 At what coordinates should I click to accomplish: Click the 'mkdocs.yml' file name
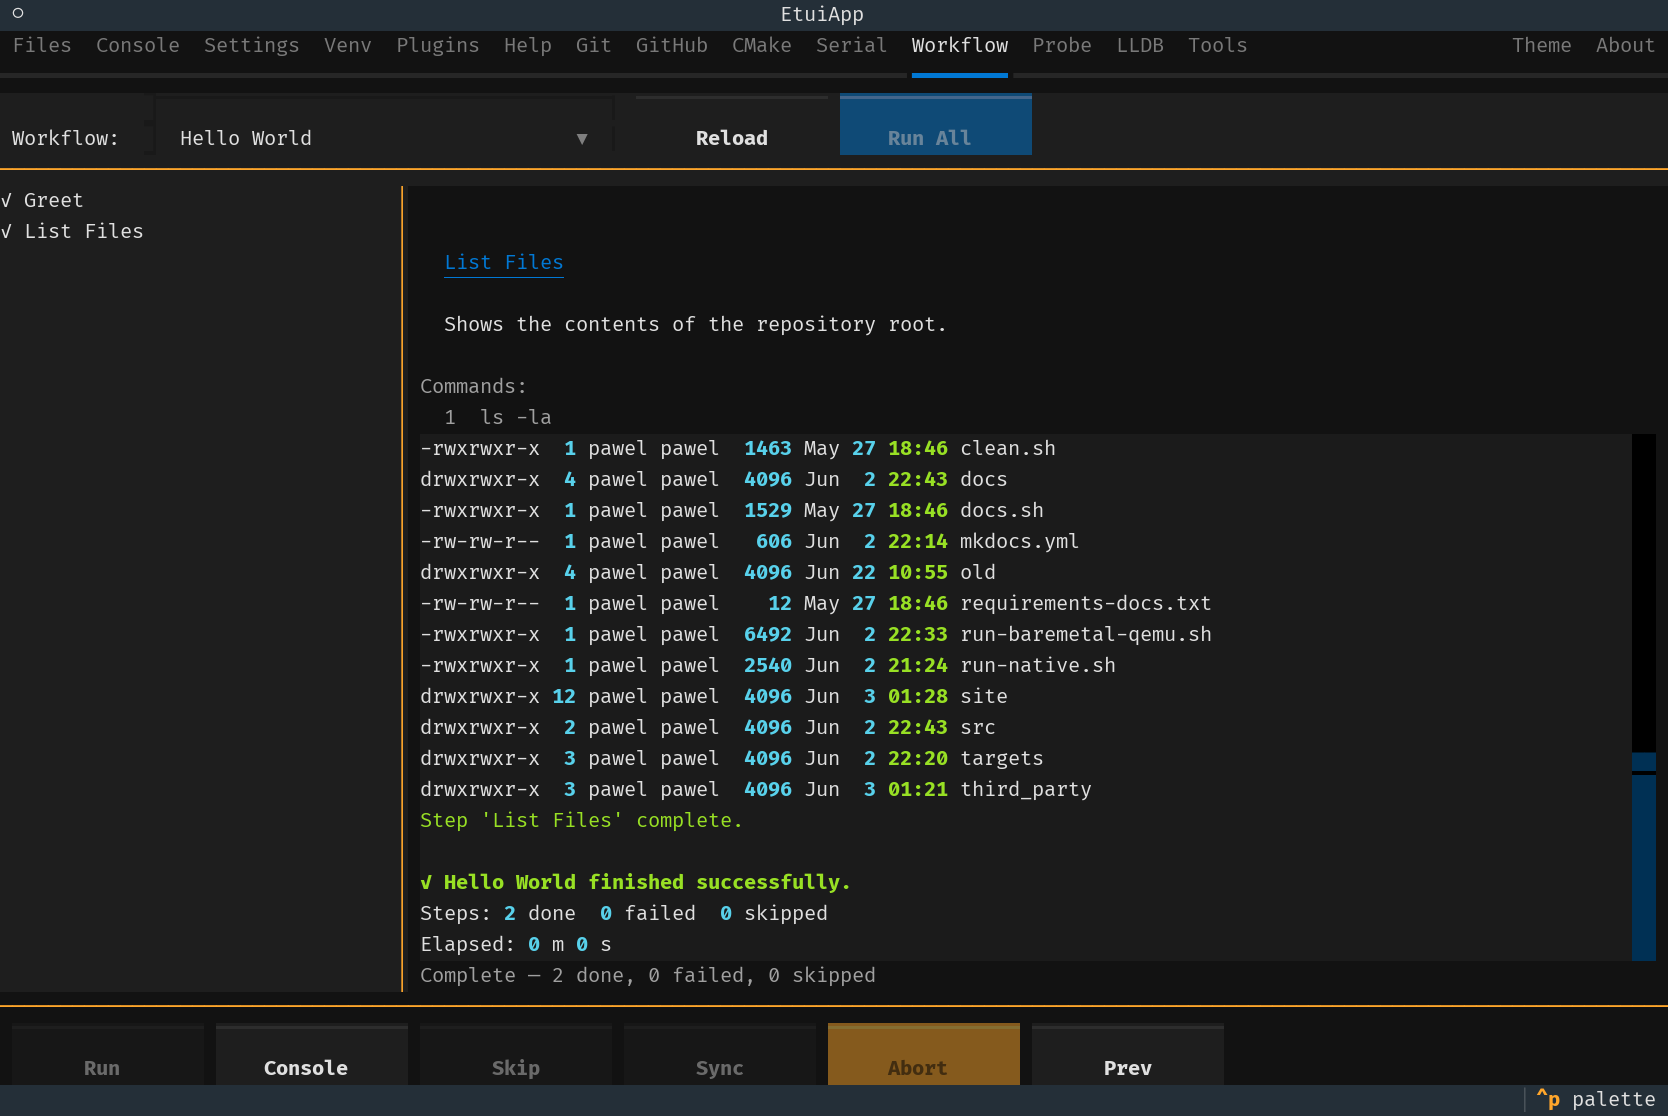tap(1020, 541)
